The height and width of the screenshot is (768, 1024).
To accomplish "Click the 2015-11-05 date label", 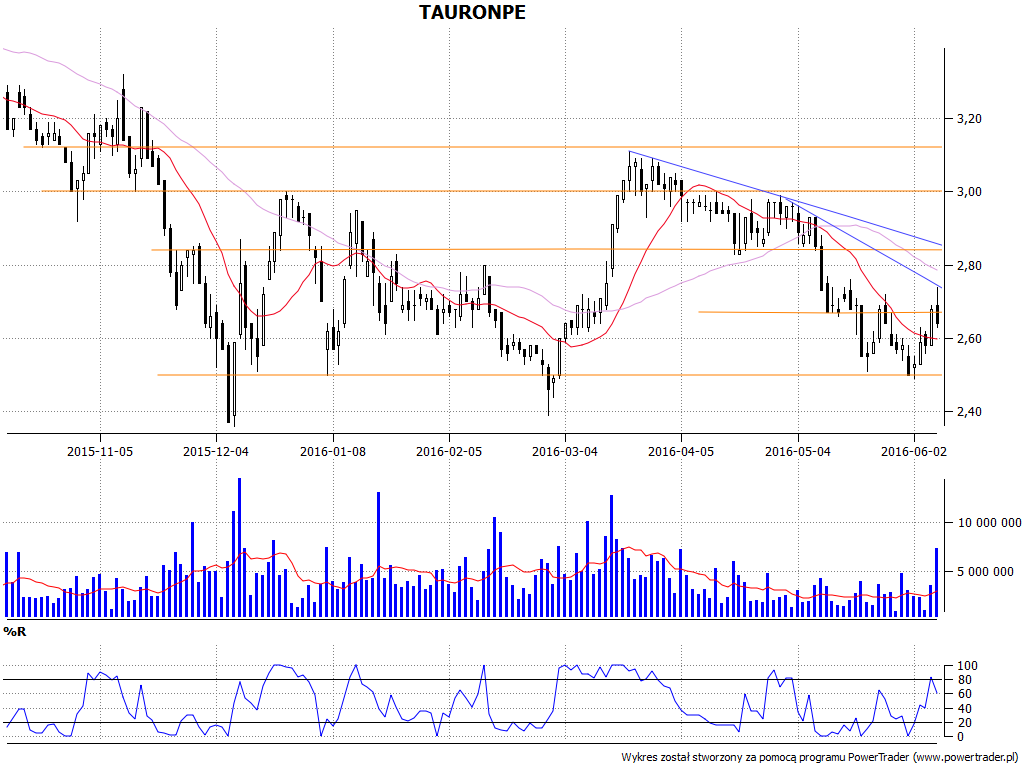I will click(x=100, y=451).
